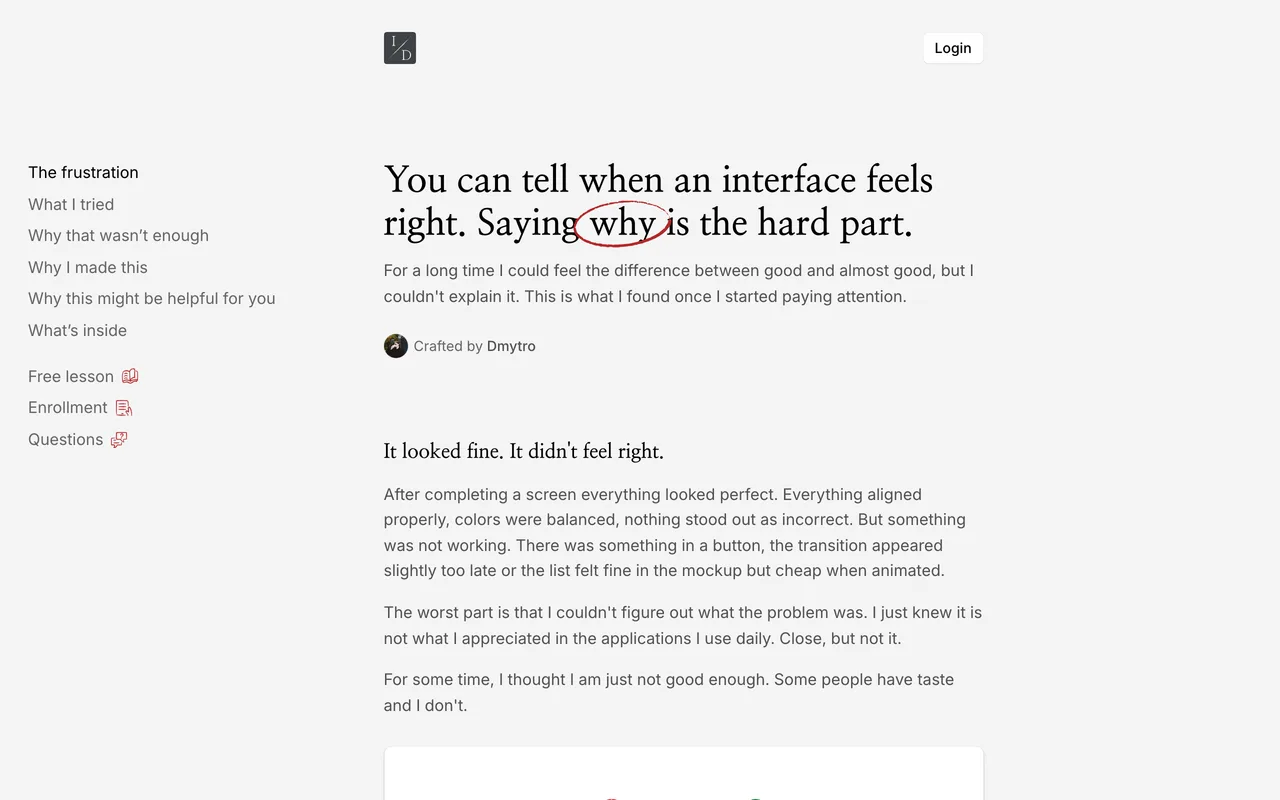The width and height of the screenshot is (1280, 800).
Task: Navigate to Why I made this
Action: coord(88,267)
